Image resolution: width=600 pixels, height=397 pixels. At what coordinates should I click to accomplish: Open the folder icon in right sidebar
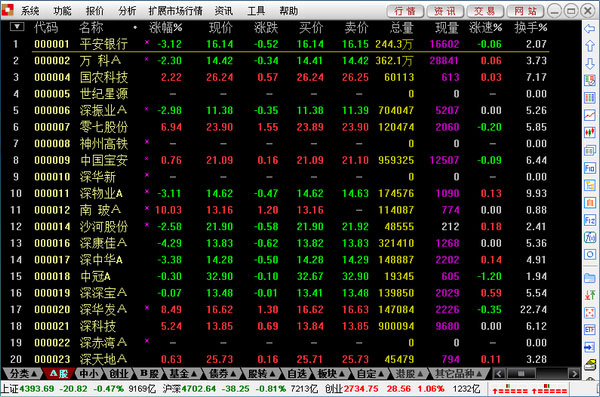tap(590, 278)
